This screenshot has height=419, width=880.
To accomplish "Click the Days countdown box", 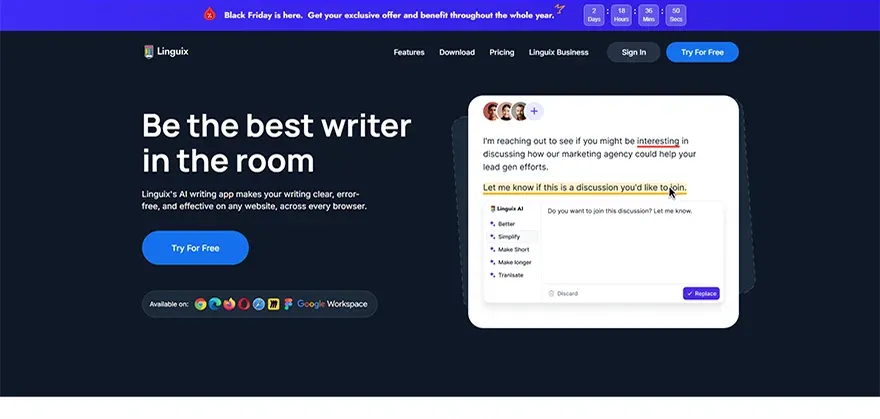I will coord(594,15).
